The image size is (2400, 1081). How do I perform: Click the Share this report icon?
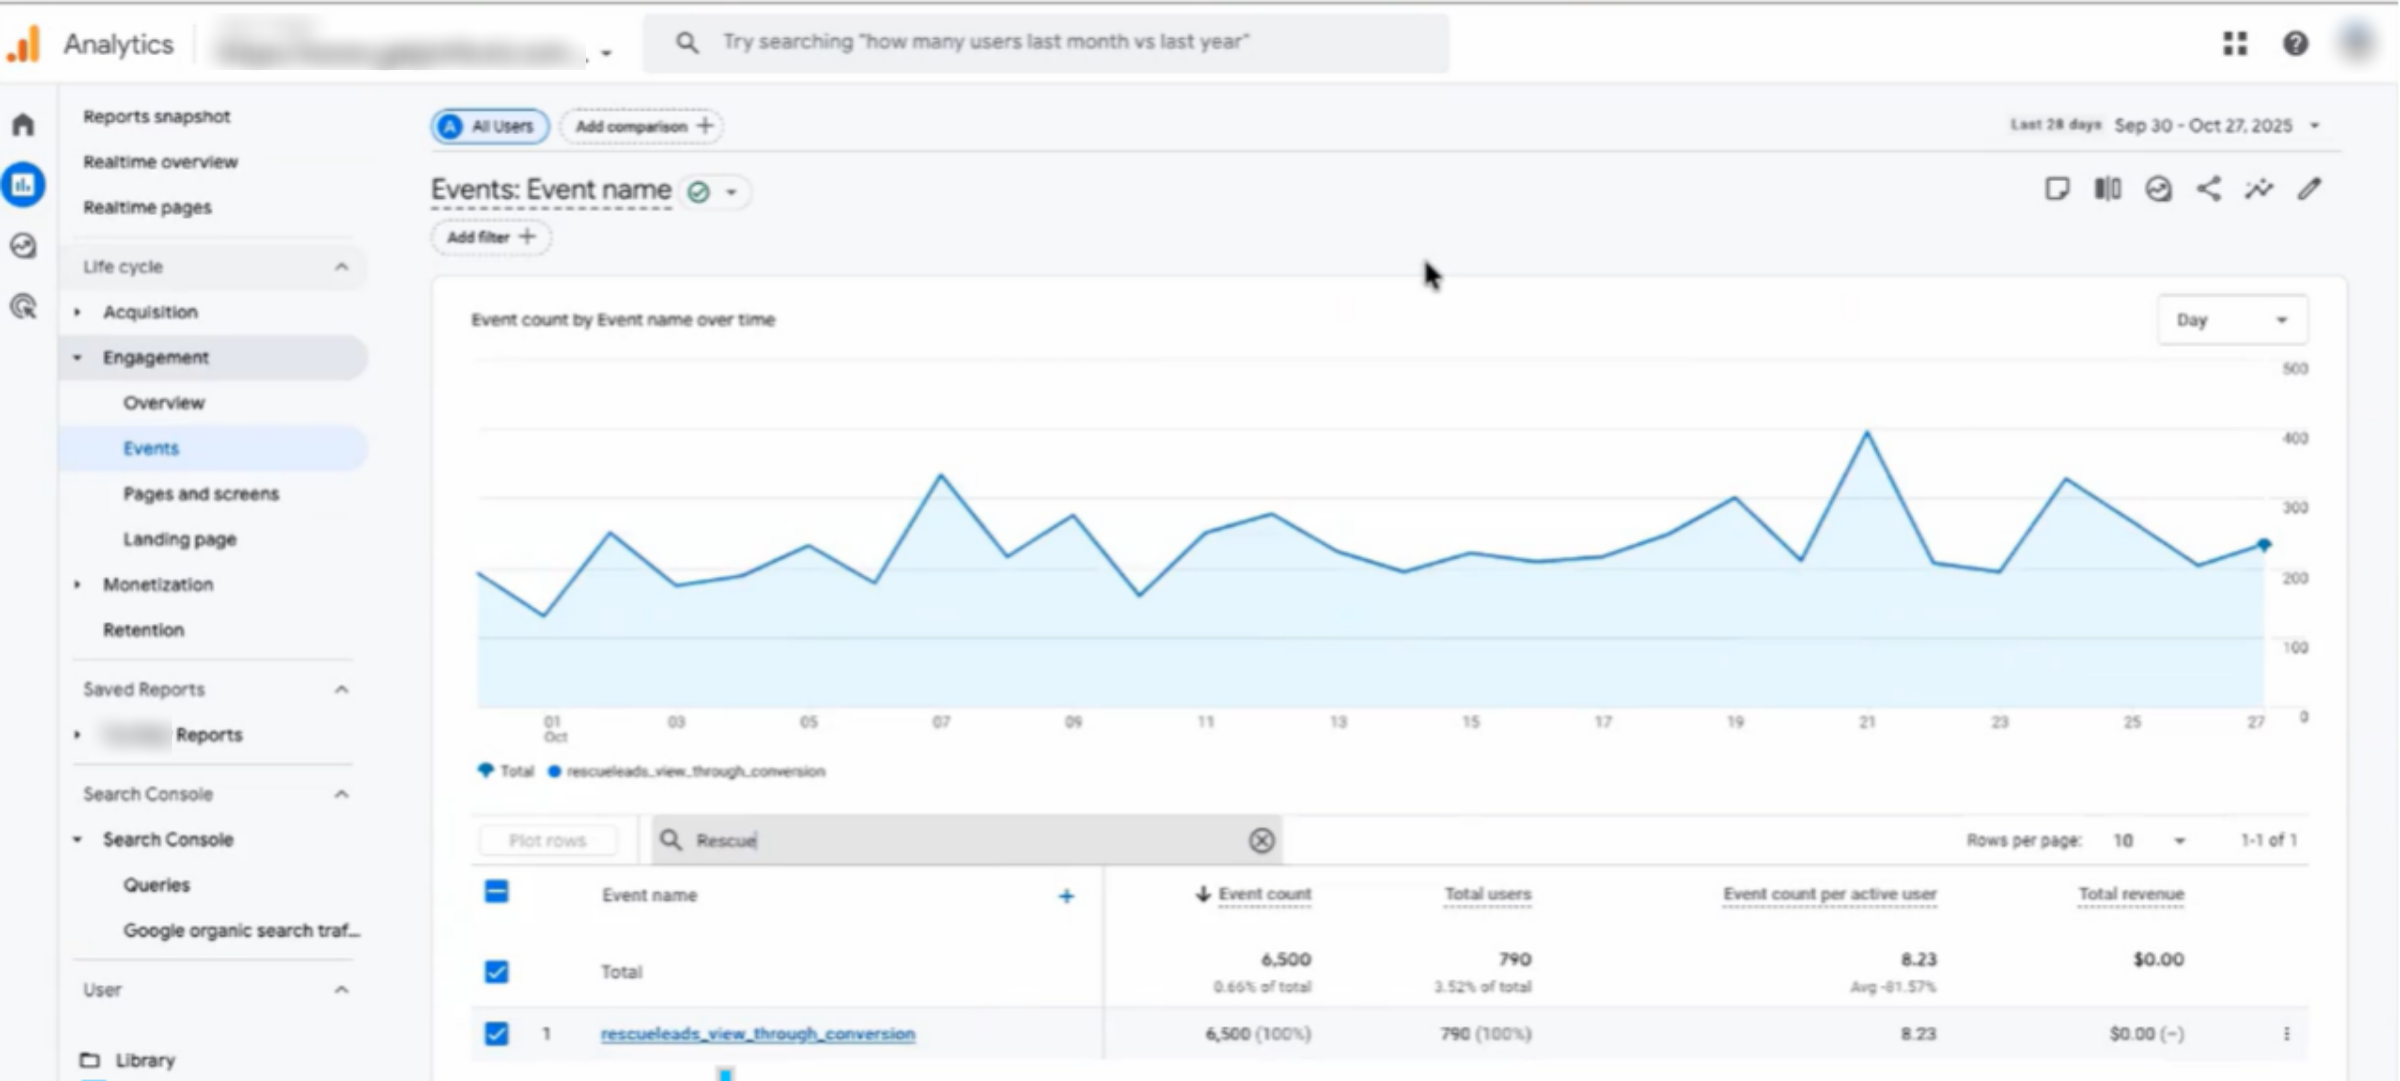click(x=2209, y=189)
